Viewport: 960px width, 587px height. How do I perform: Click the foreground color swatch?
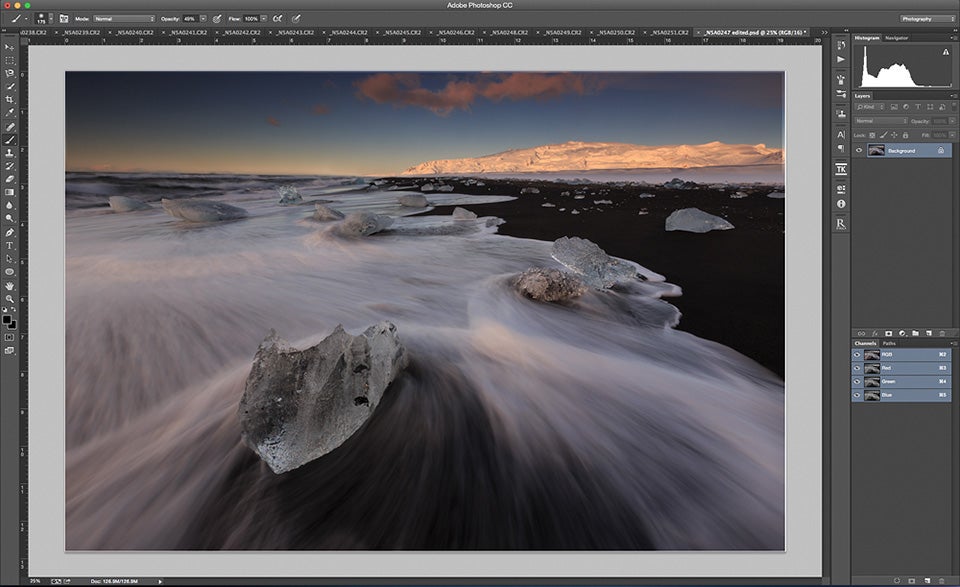(8, 320)
